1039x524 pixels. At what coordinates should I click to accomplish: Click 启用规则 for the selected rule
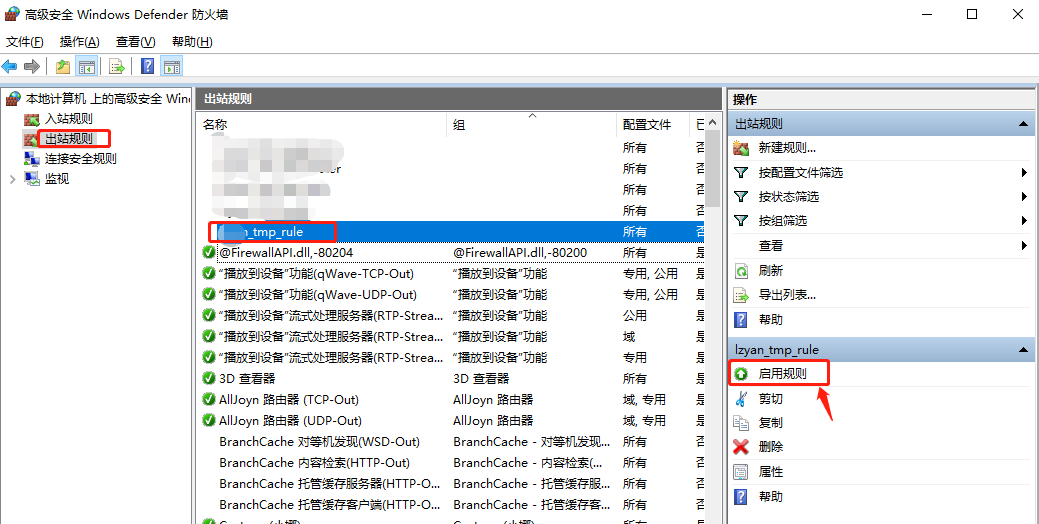coord(782,374)
